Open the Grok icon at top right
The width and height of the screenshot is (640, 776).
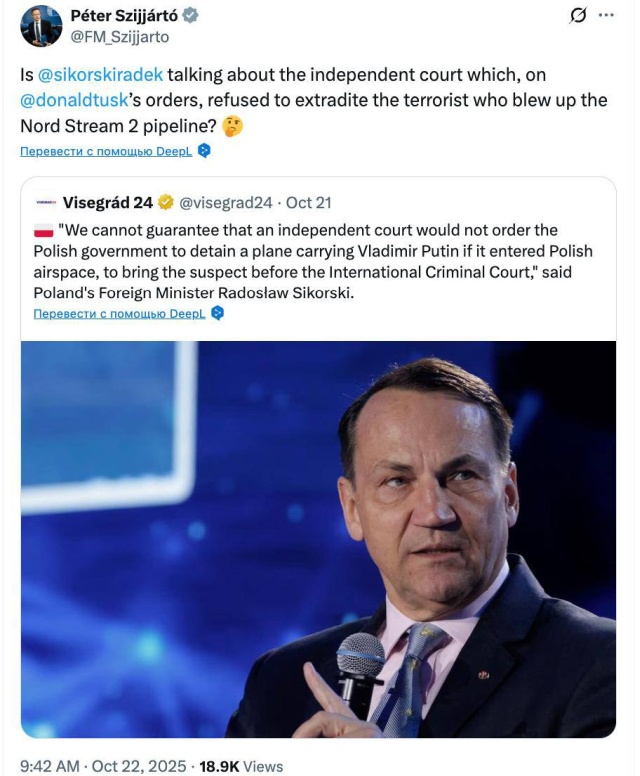coord(577,15)
